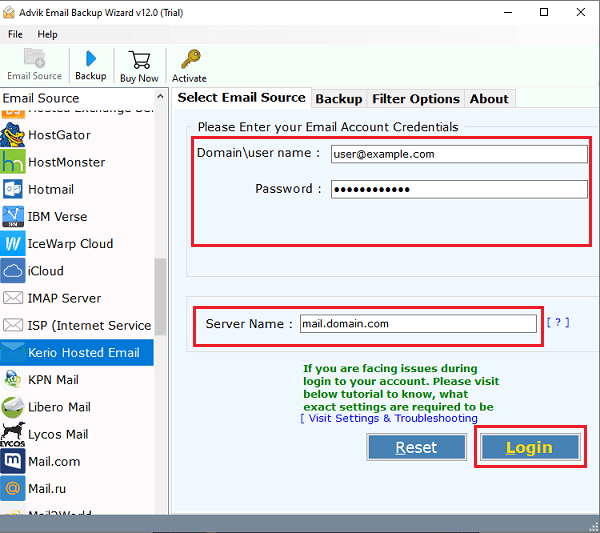Click the Kerio Hosted Email icon
Image resolution: width=600 pixels, height=533 pixels.
(13, 352)
